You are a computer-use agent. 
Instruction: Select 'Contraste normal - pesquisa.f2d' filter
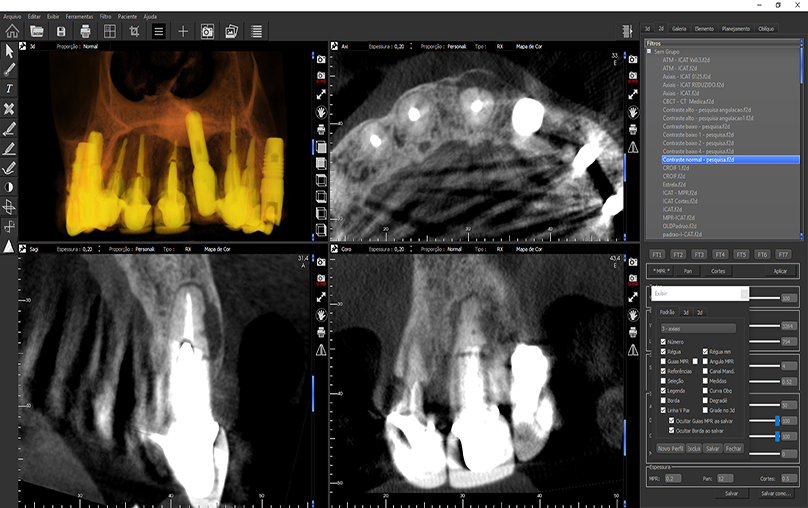click(x=698, y=159)
